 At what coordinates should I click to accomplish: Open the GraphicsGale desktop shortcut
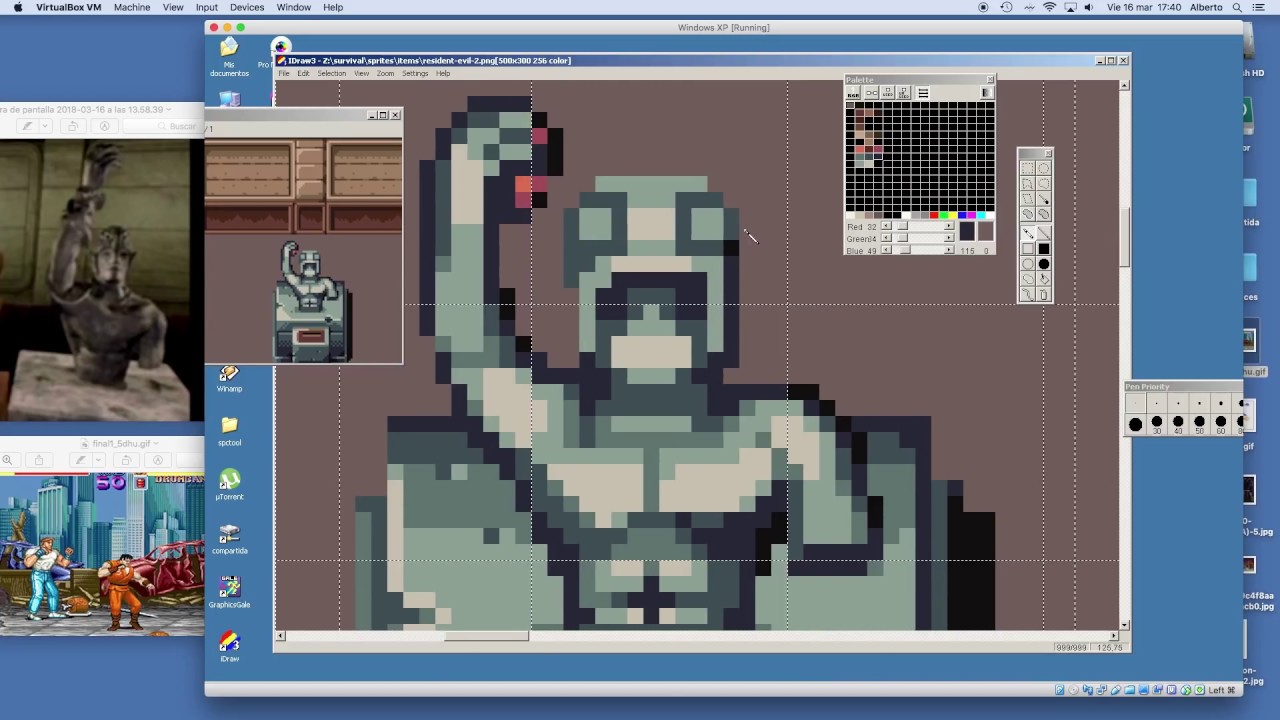(229, 592)
